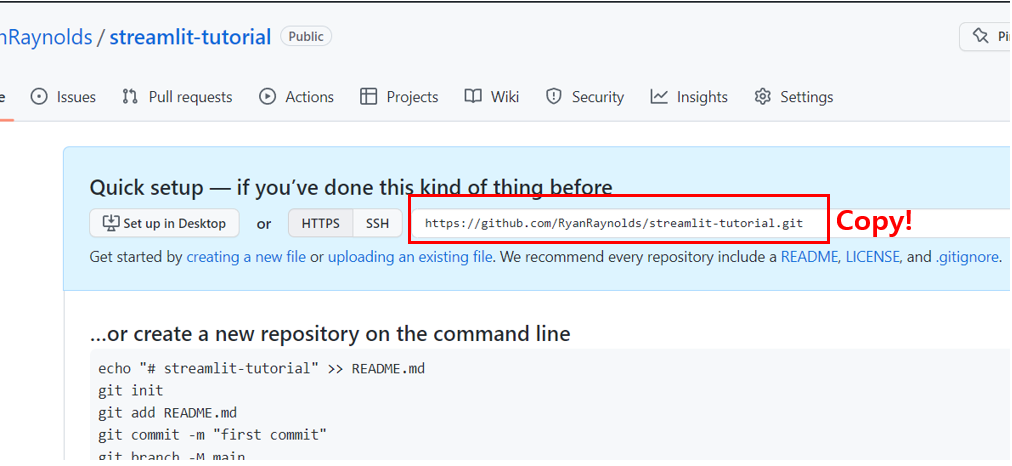Click the Actions play icon
Screen dimensions: 1012x466
click(x=267, y=97)
